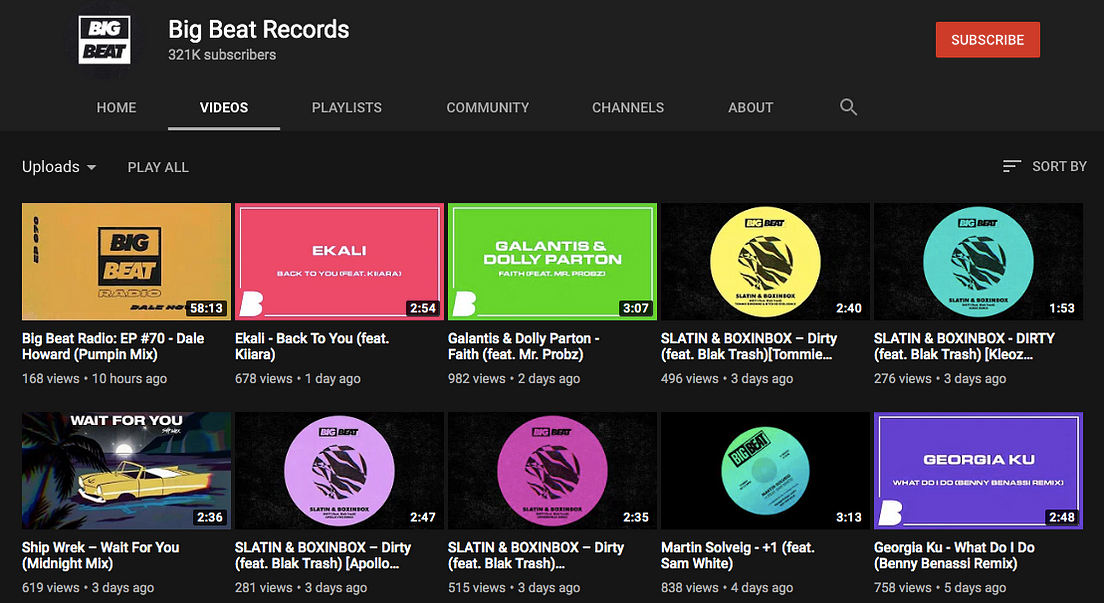
Task: Go to the Community tab
Action: coord(487,108)
